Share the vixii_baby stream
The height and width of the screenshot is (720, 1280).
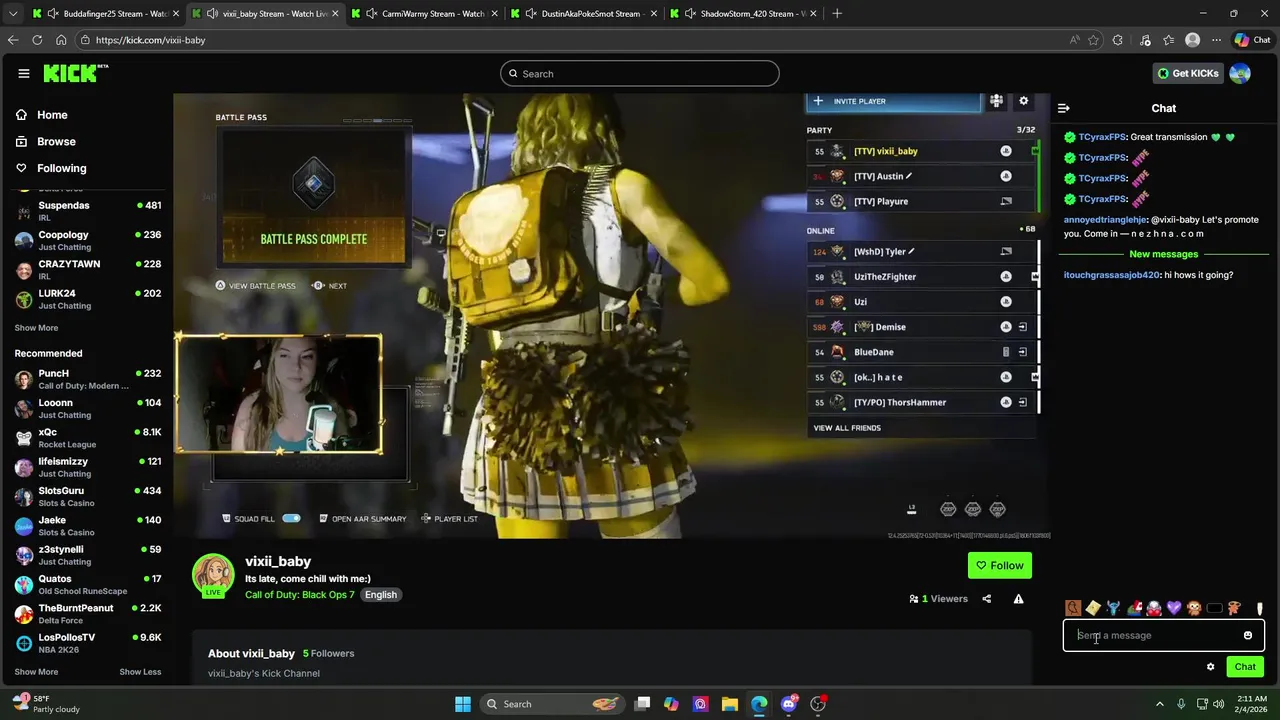[986, 599]
